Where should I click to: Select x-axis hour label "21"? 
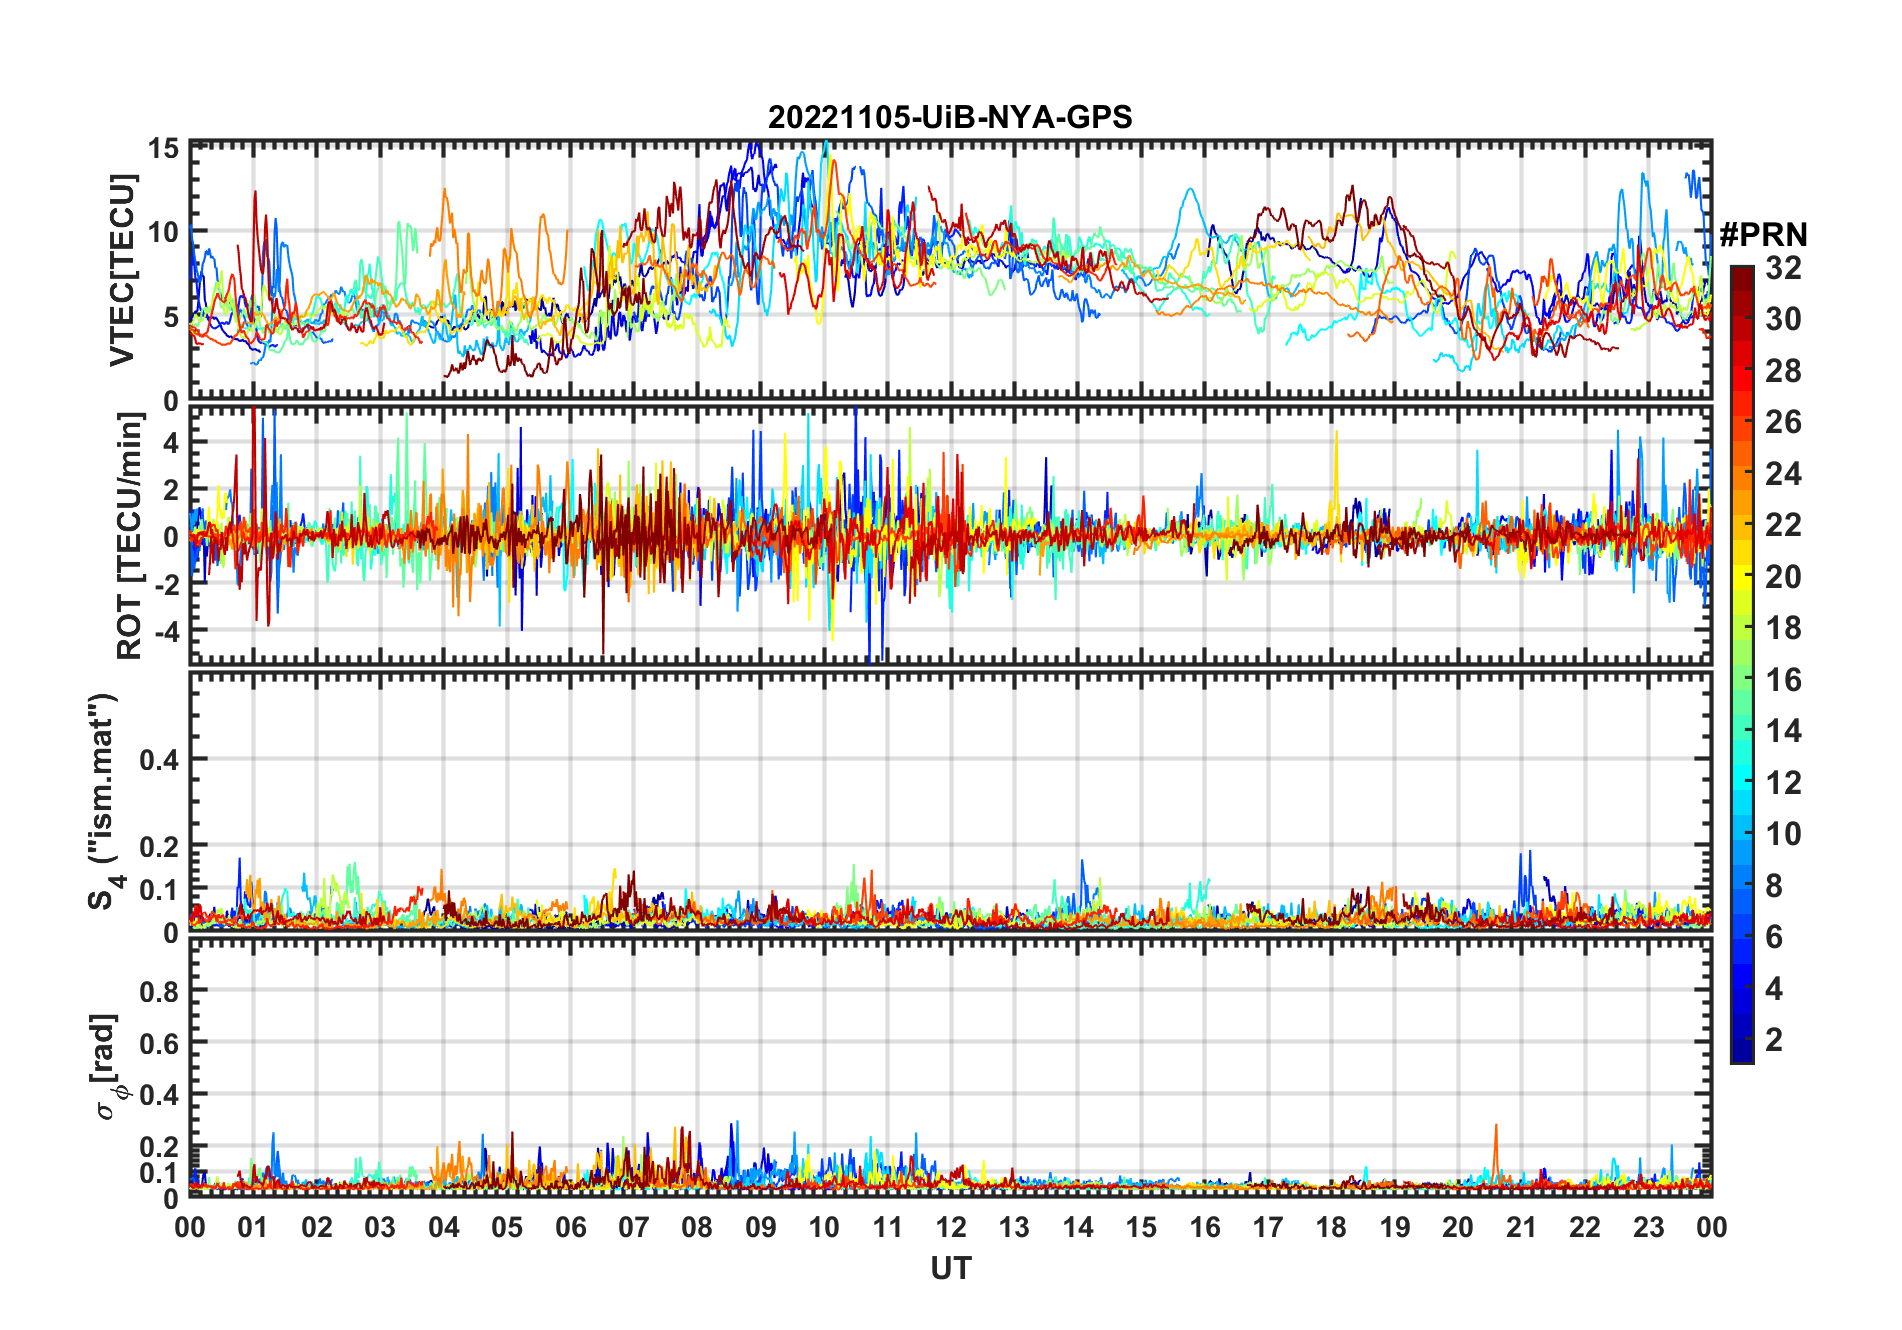coord(1522,1227)
